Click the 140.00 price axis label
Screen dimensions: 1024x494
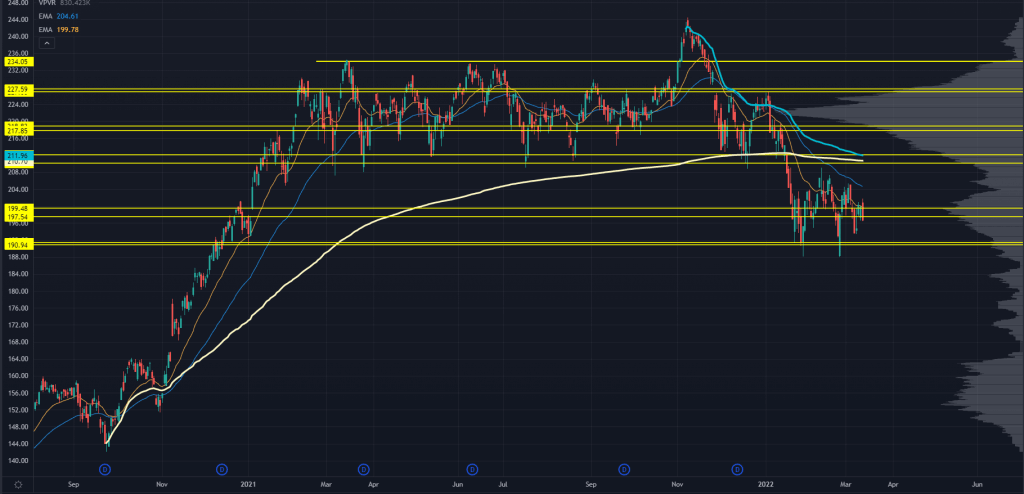(17, 461)
